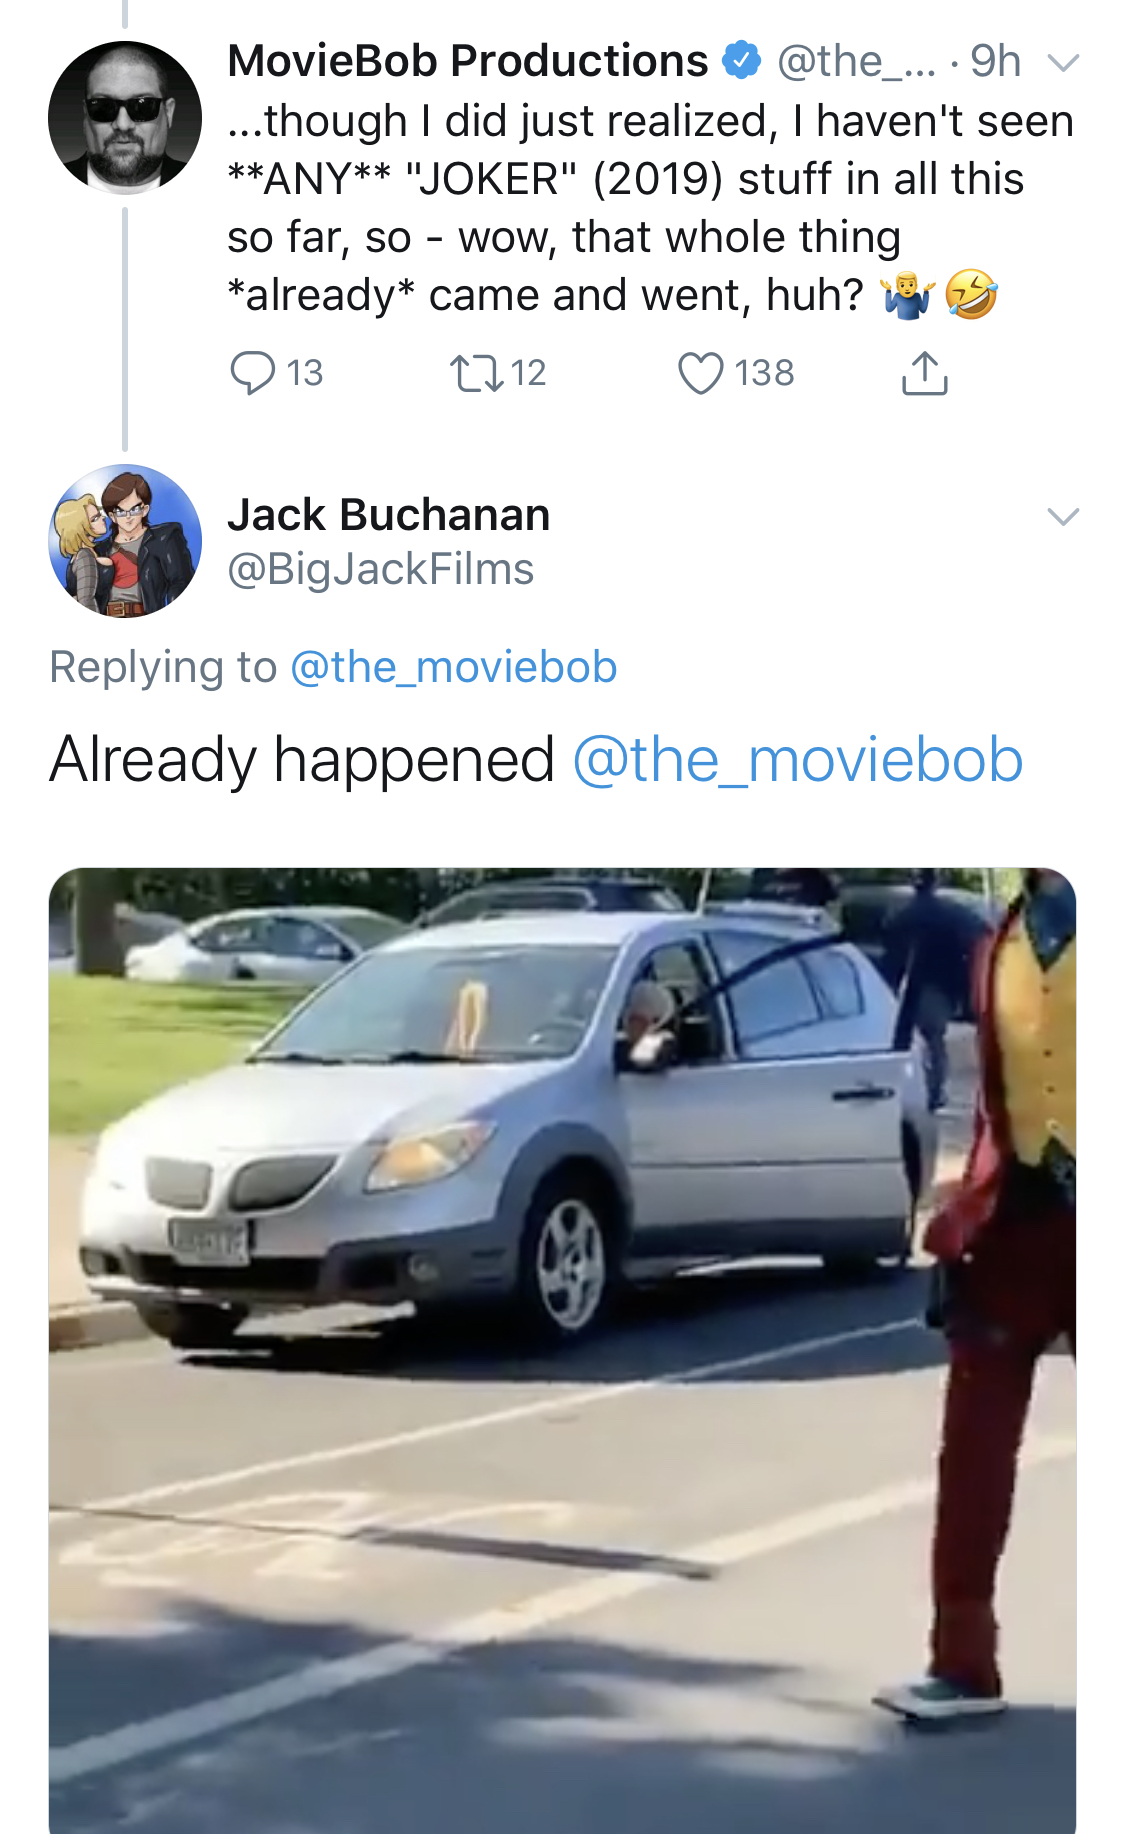1125x1834 pixels.
Task: Tap the 12 retweets count
Action: pos(528,373)
